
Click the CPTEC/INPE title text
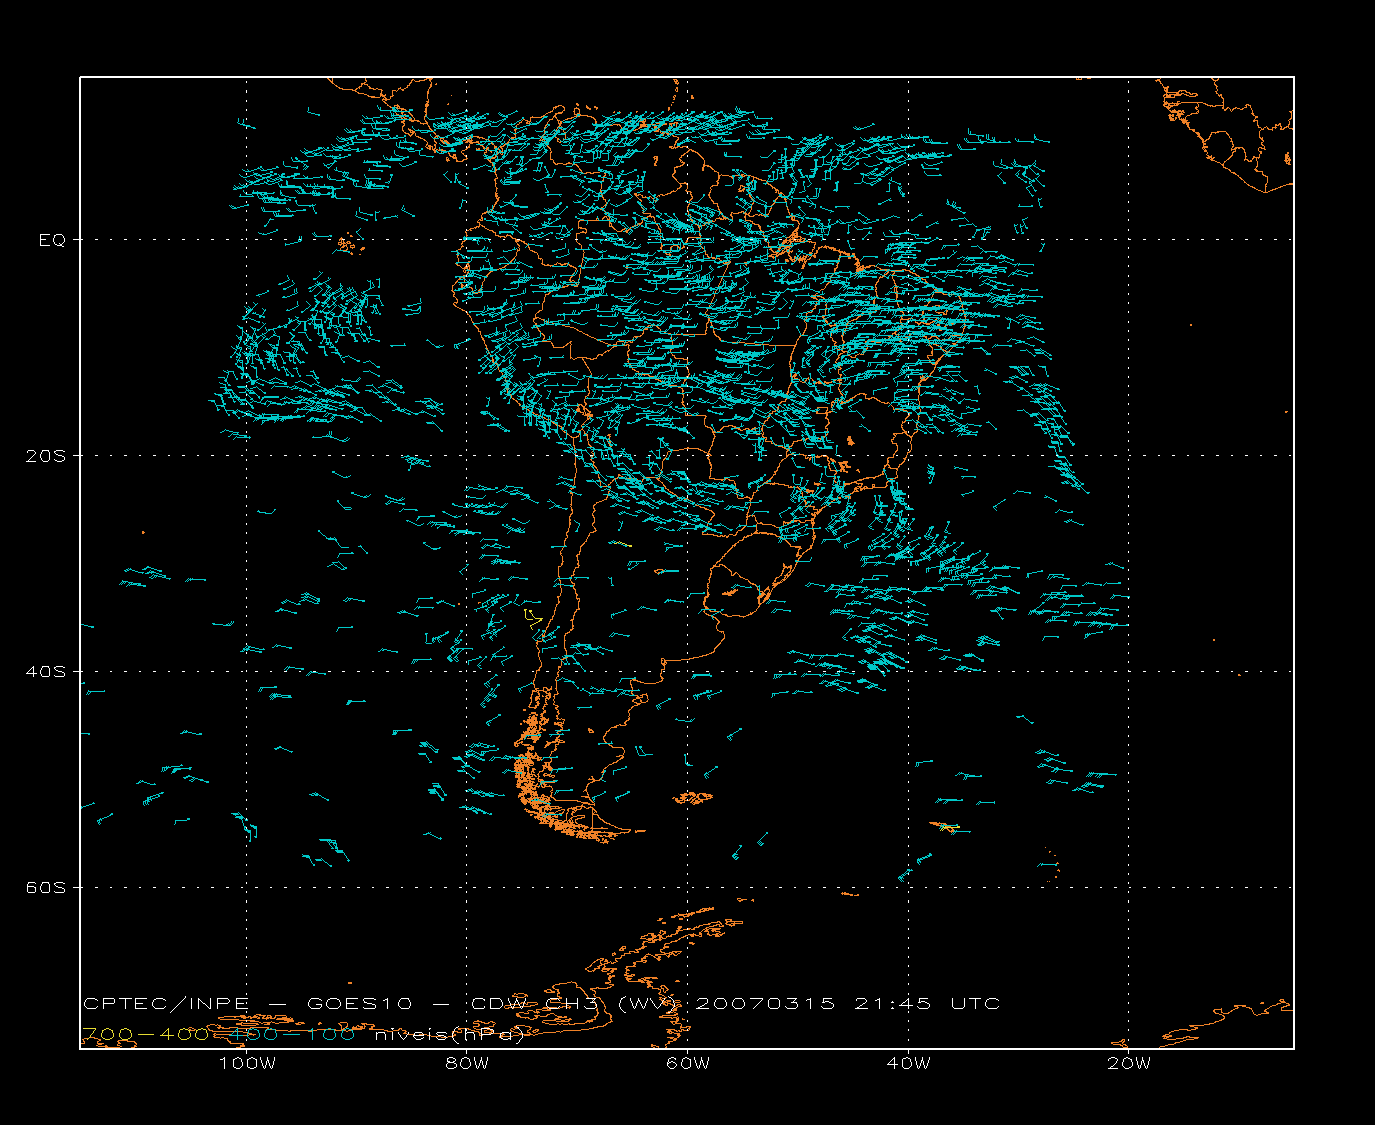pos(166,1004)
